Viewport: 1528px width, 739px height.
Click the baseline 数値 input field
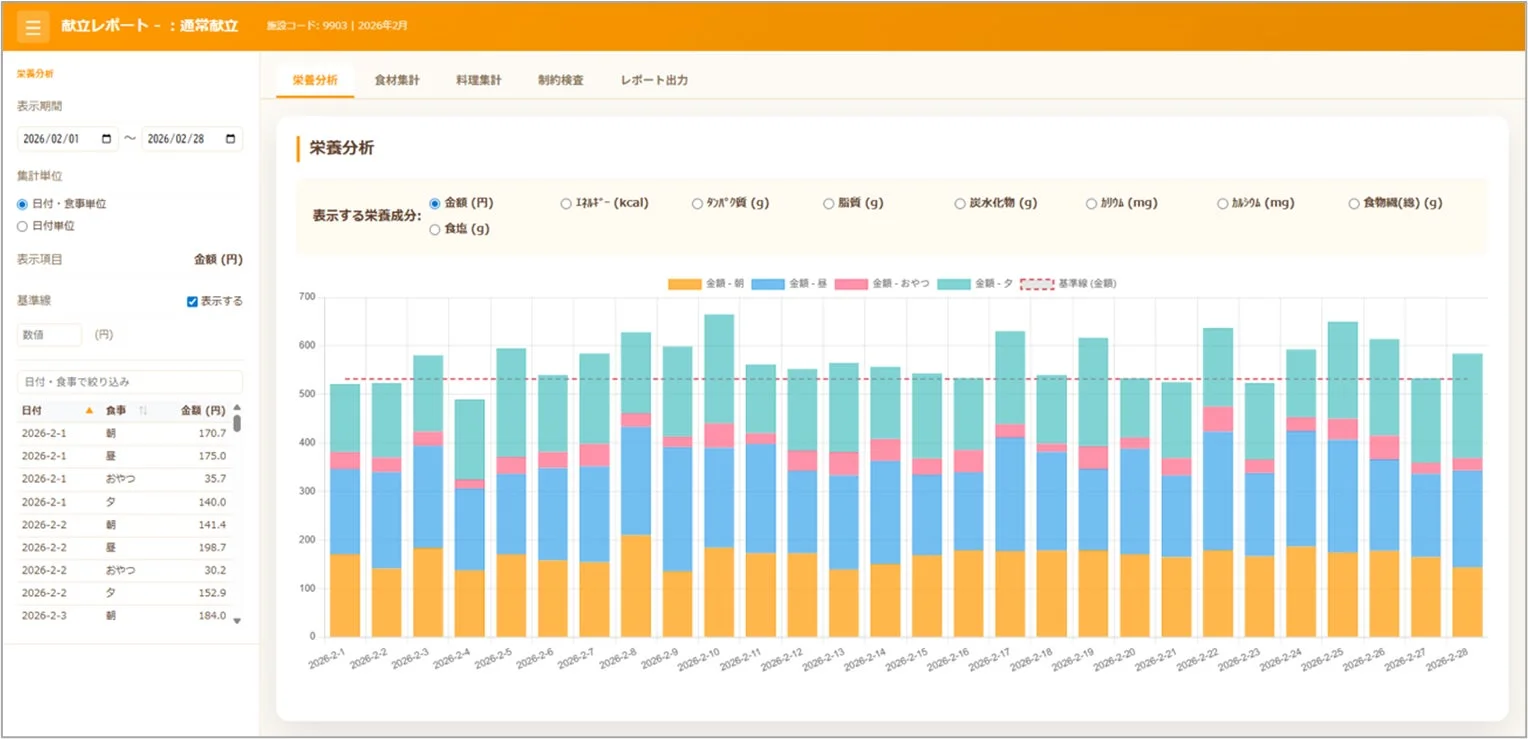pyautogui.click(x=50, y=335)
